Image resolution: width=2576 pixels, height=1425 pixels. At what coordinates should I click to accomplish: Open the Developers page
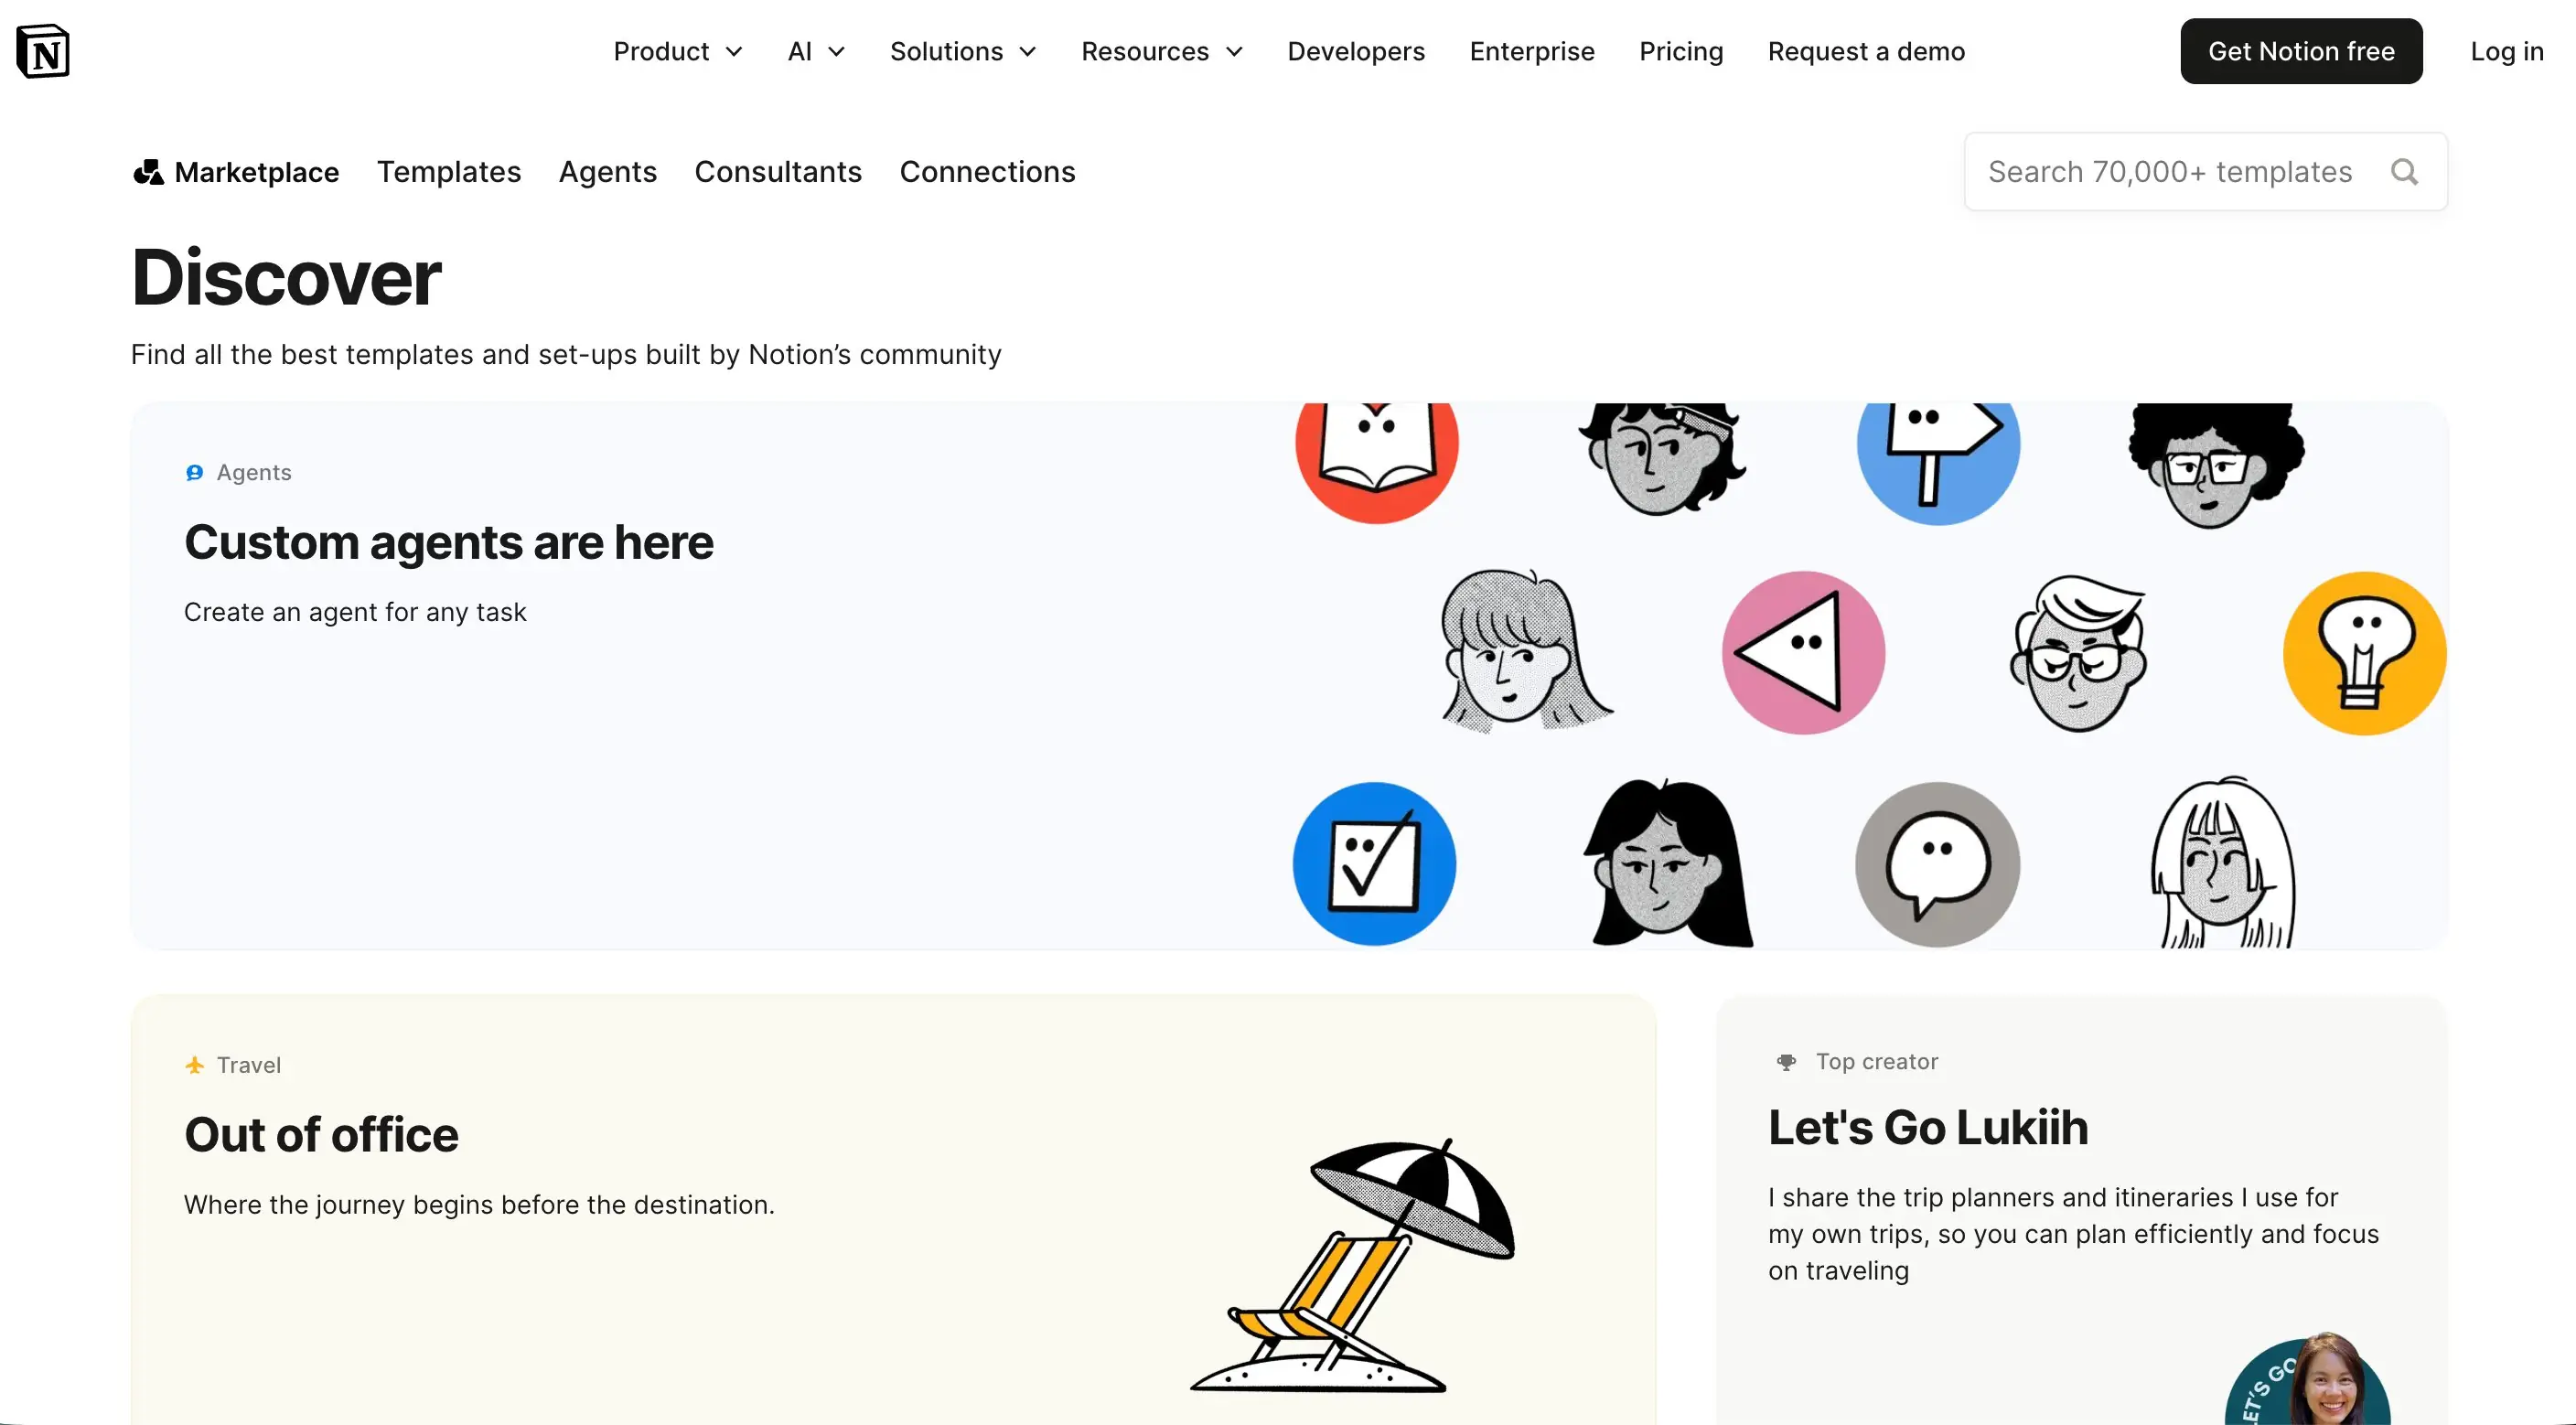pyautogui.click(x=1356, y=51)
